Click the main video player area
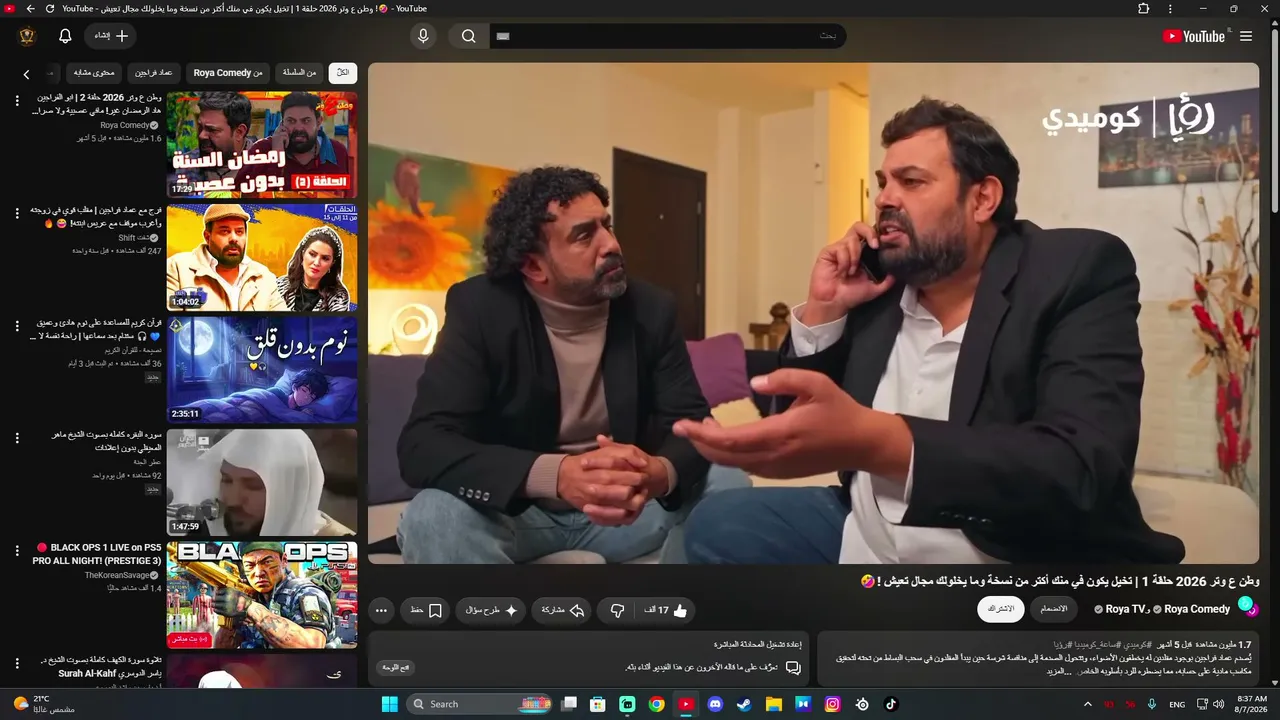This screenshot has width=1280, height=720. (x=813, y=313)
